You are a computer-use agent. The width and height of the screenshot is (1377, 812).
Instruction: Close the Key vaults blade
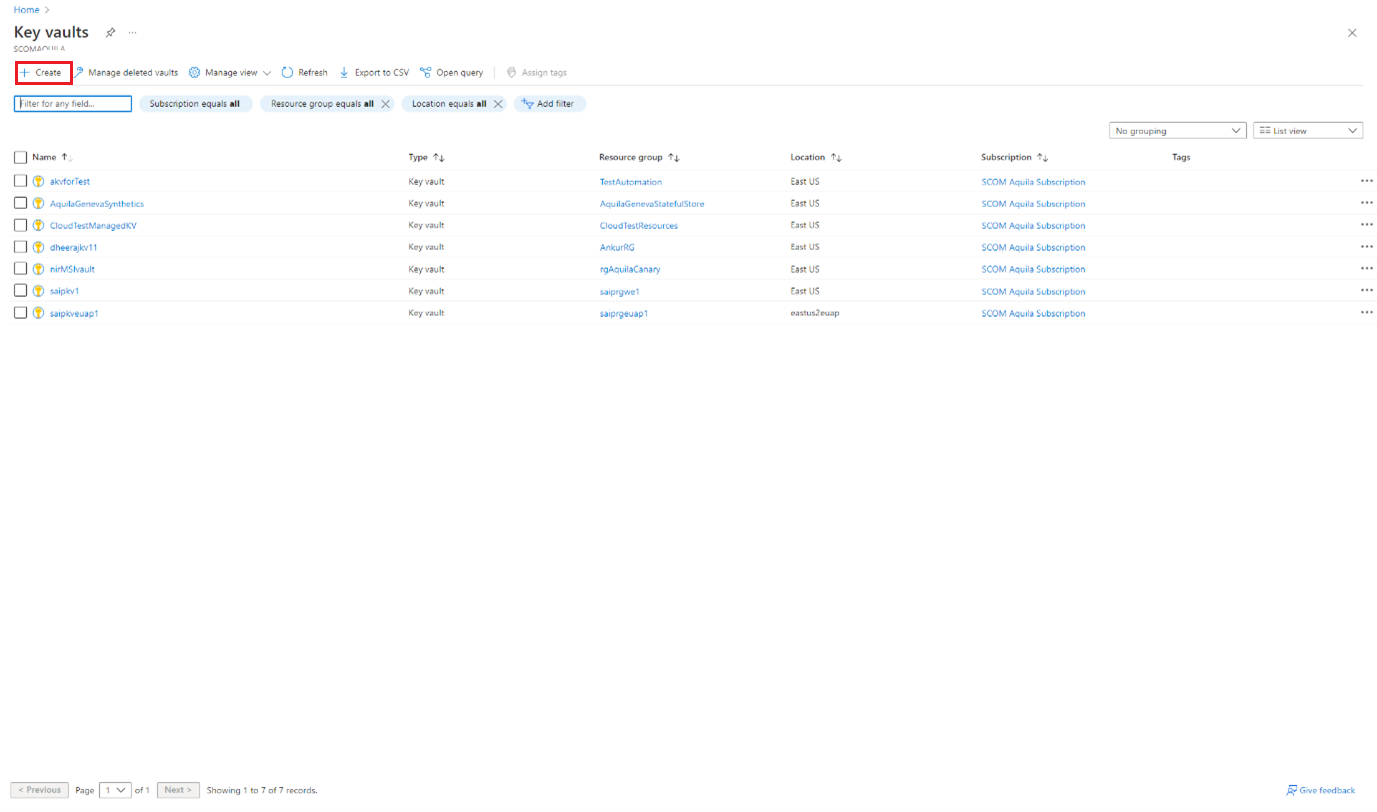click(1352, 33)
